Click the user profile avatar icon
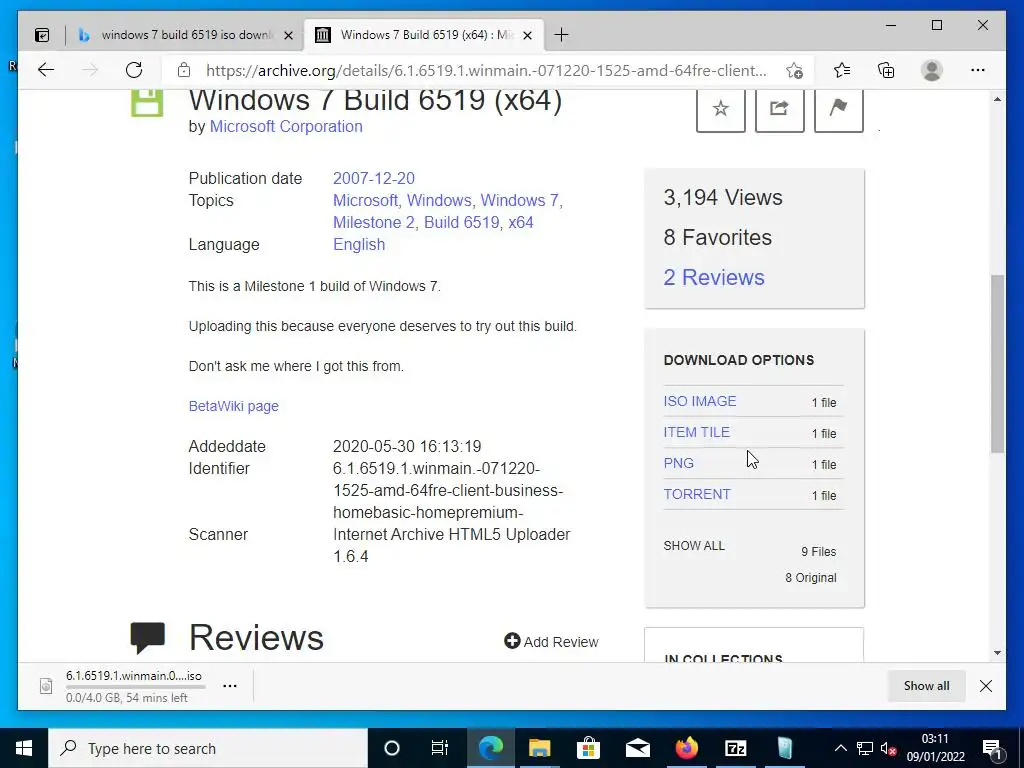The width and height of the screenshot is (1024, 768). point(932,70)
